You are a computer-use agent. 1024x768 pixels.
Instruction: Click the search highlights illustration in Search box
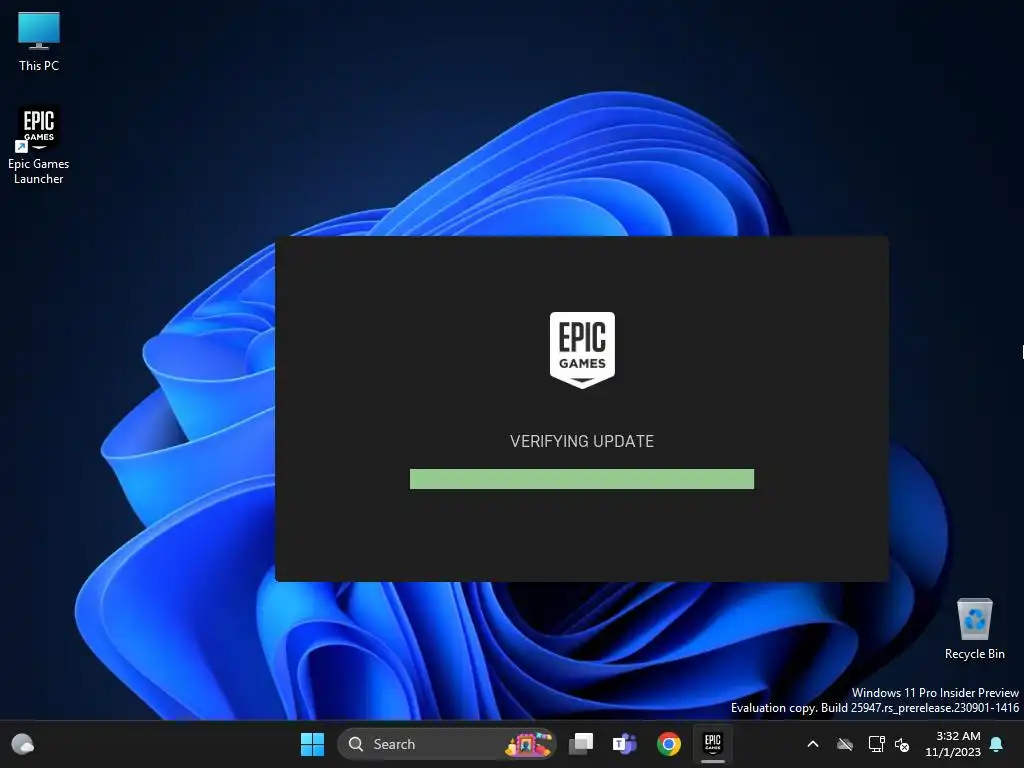pyautogui.click(x=528, y=744)
